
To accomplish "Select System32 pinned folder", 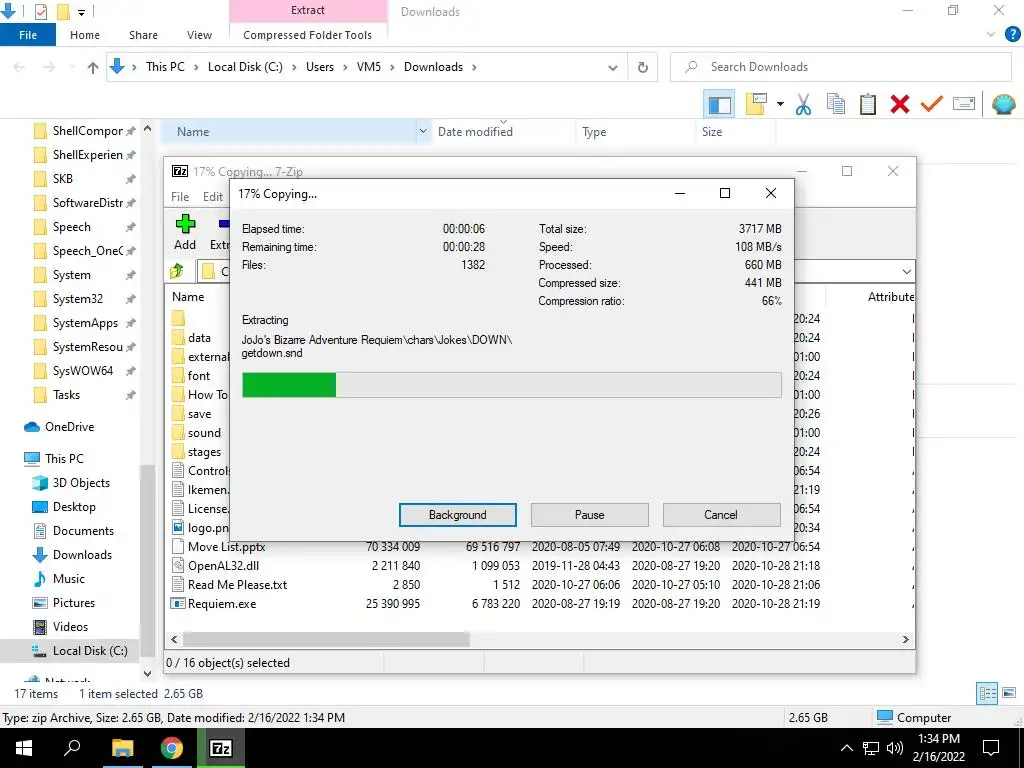I will pos(78,299).
